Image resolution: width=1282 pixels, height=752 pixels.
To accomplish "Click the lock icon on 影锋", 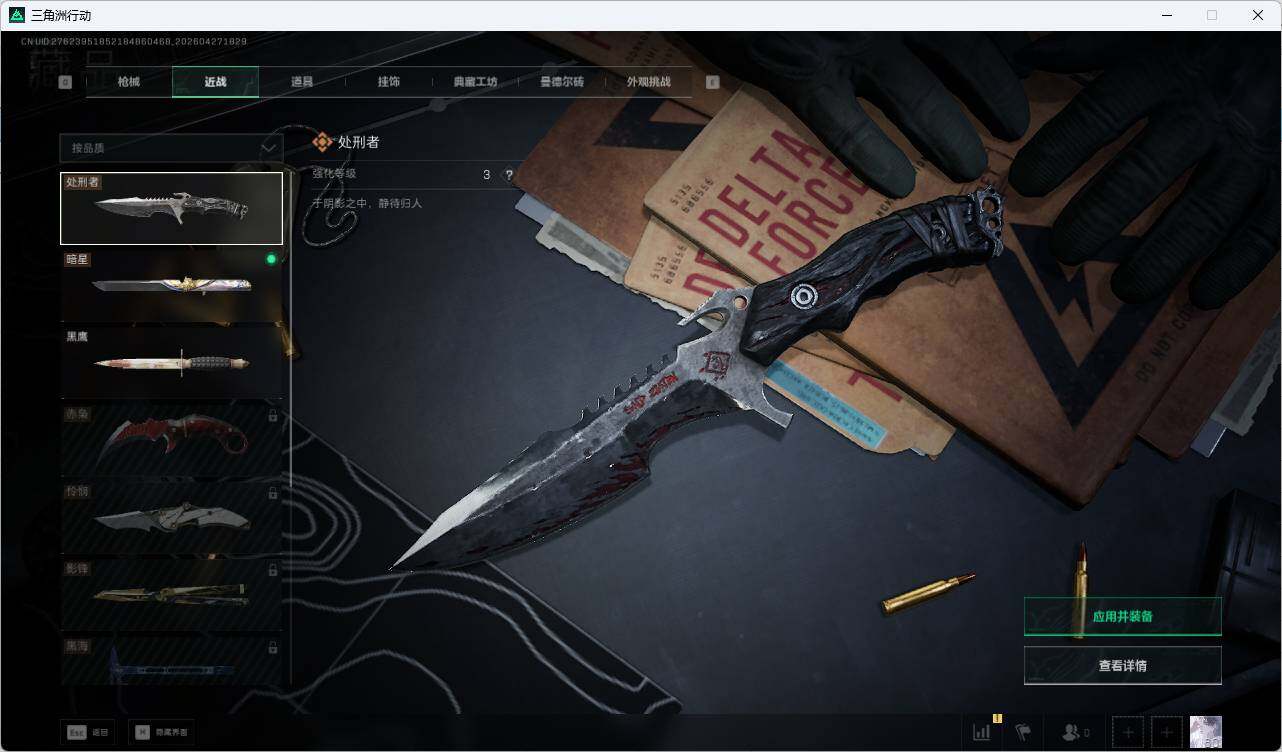I will pos(272,569).
